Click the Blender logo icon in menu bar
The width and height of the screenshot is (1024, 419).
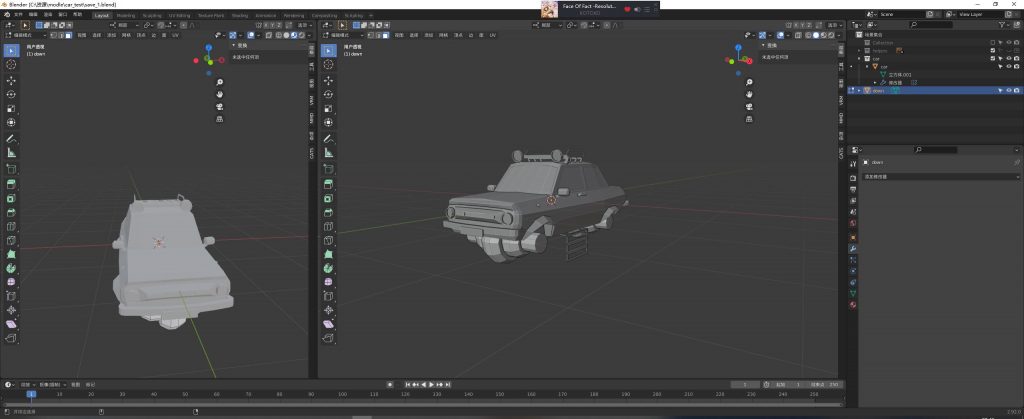7,15
